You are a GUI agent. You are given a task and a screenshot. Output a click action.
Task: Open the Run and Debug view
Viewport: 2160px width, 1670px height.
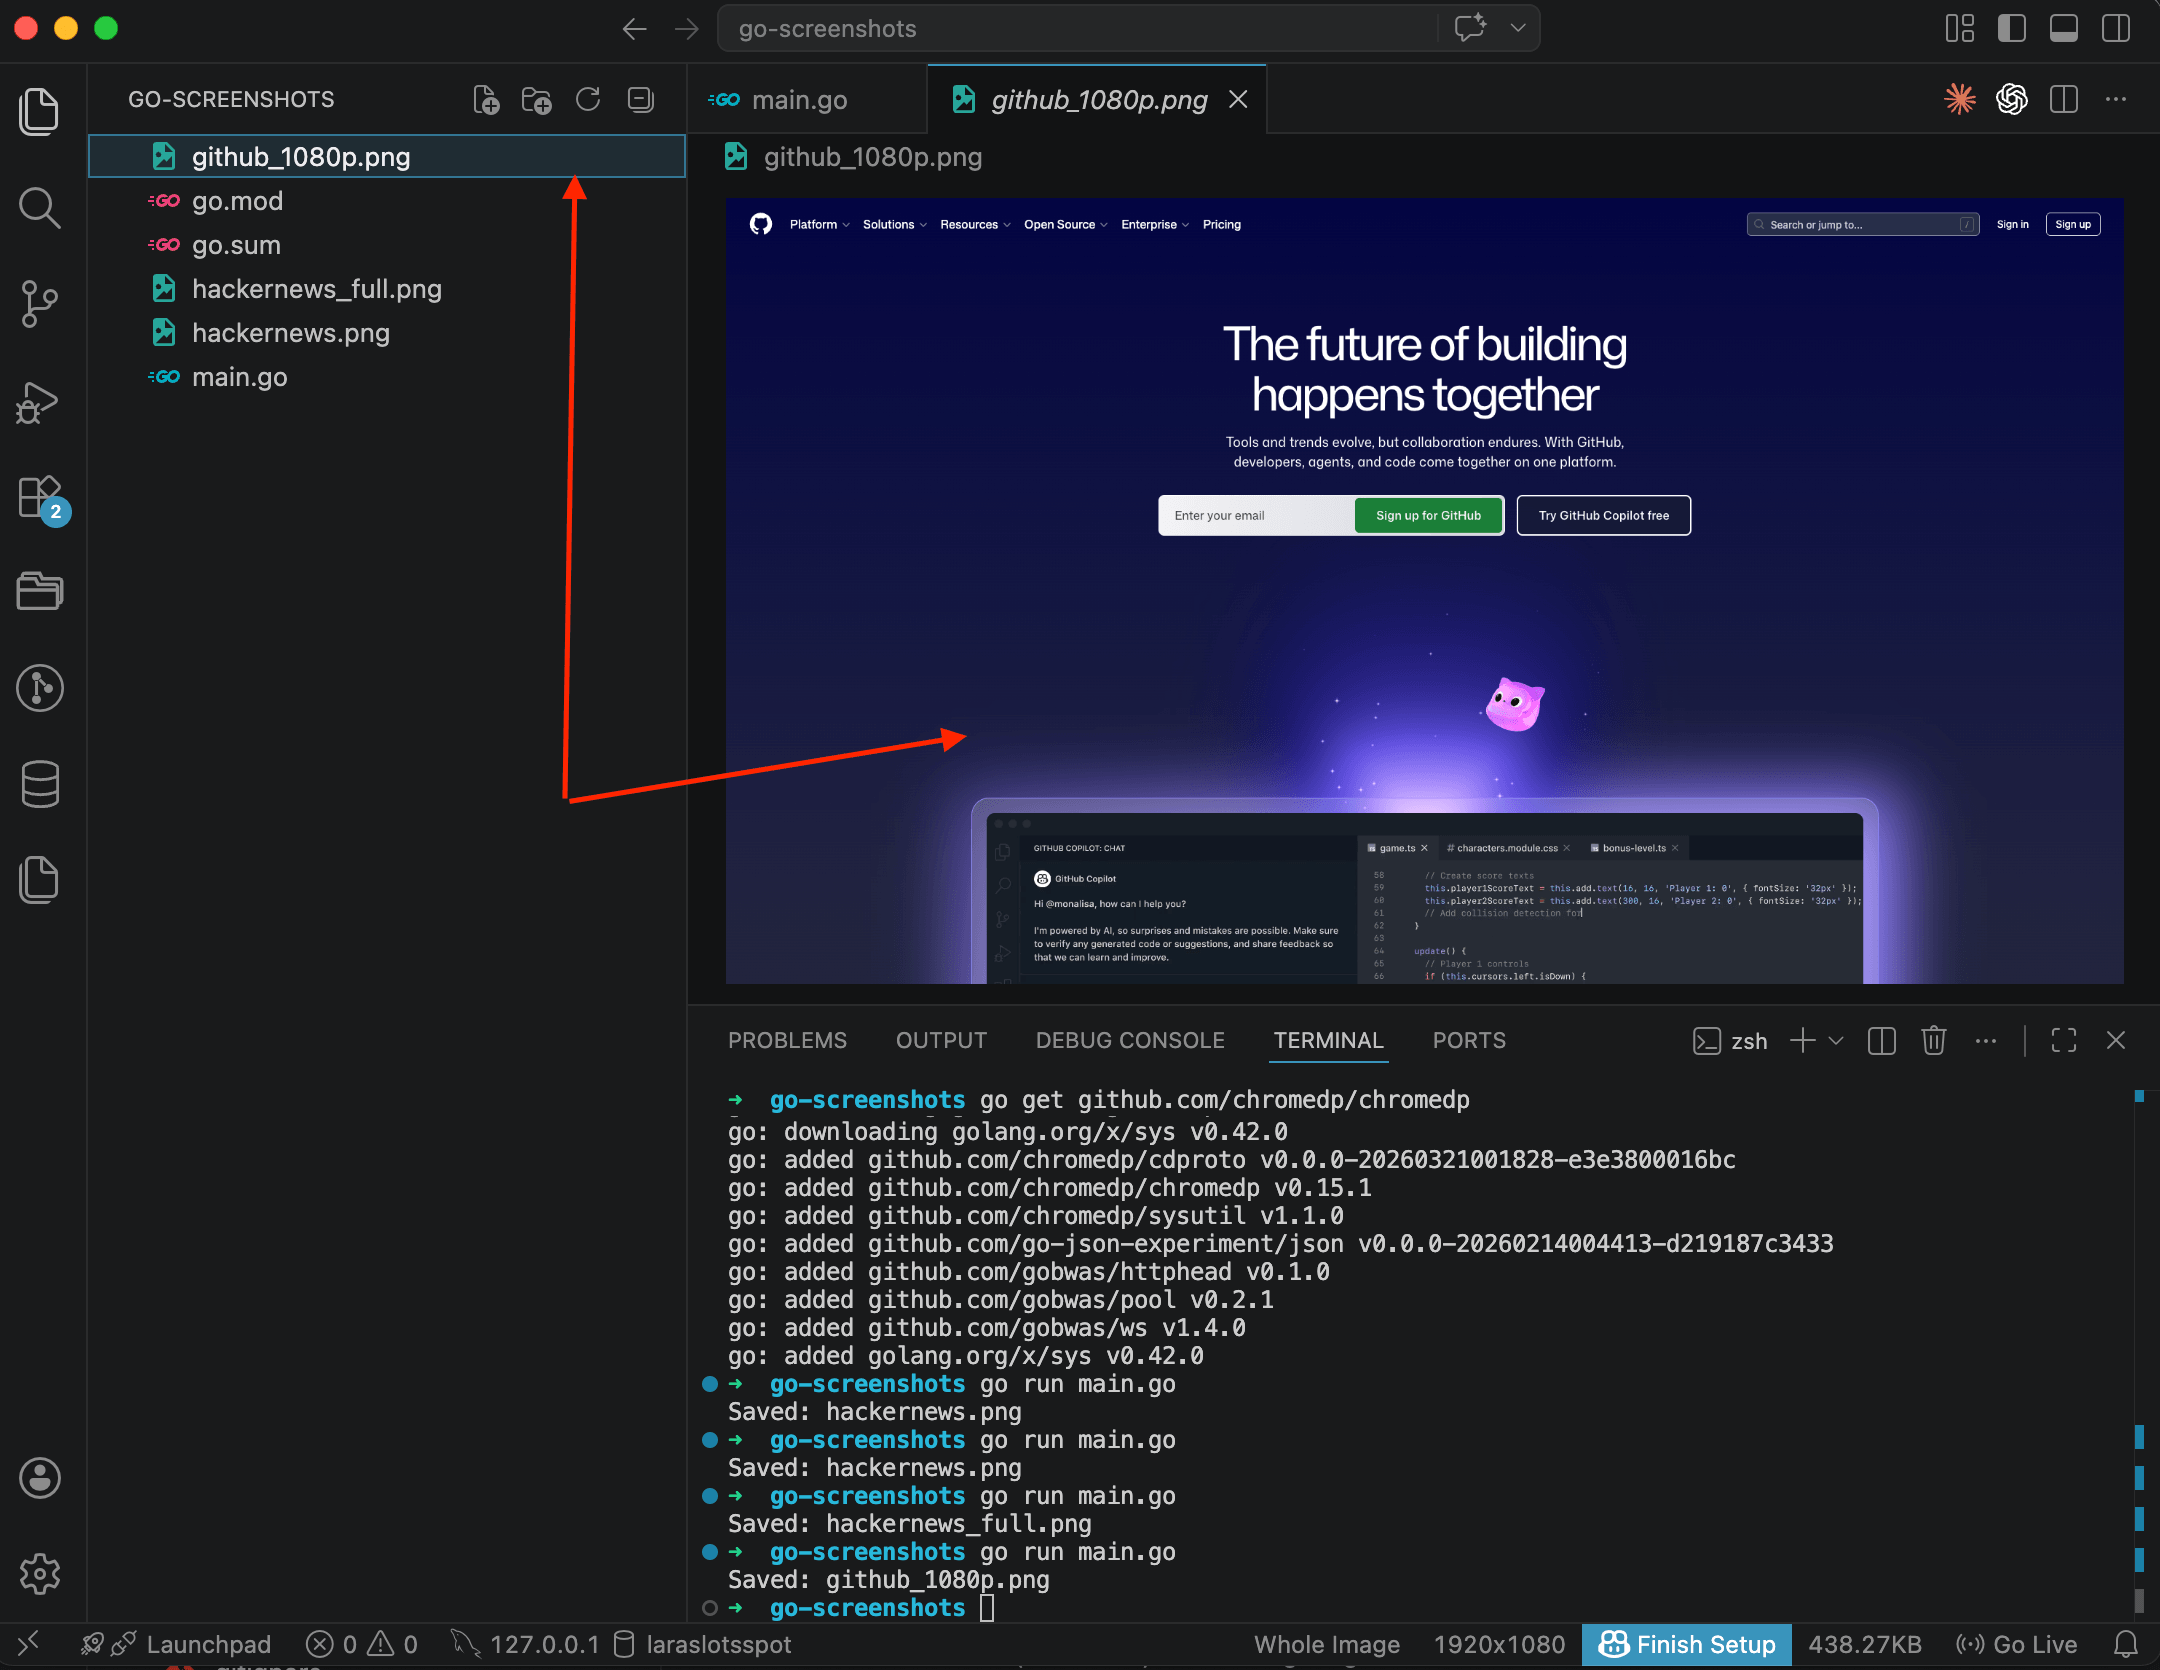[39, 403]
